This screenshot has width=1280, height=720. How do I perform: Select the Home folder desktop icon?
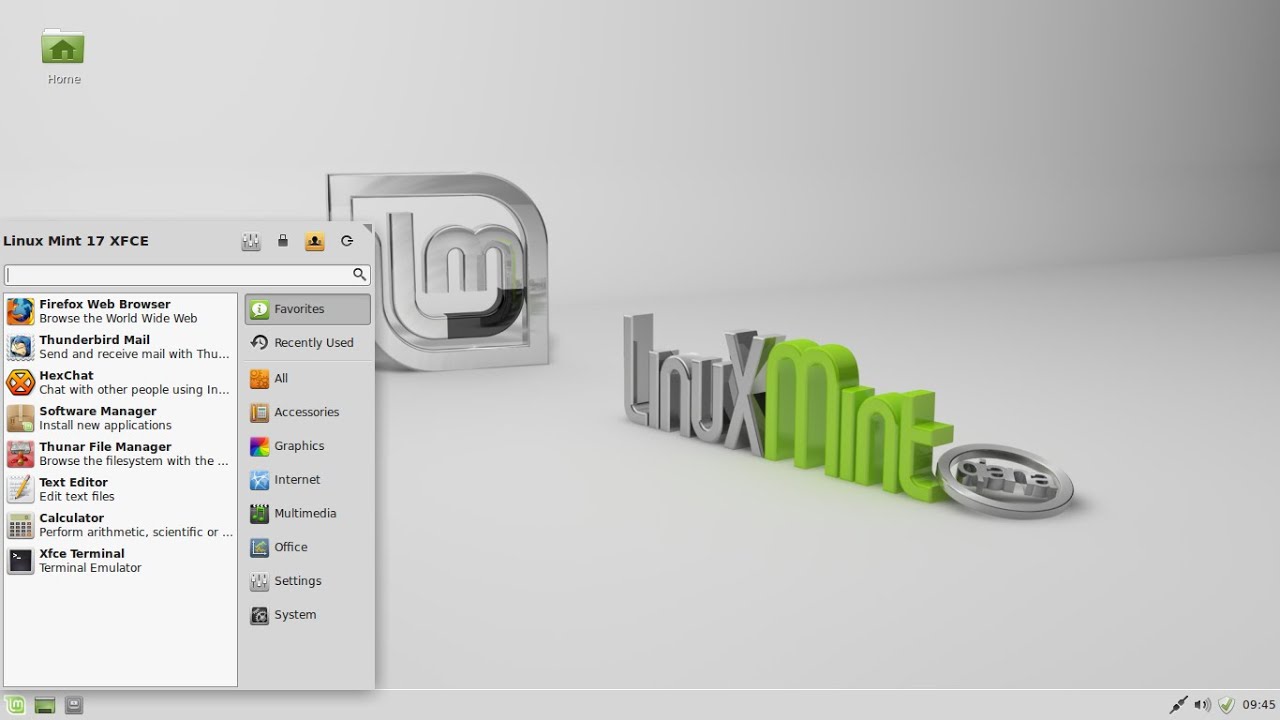(x=63, y=57)
